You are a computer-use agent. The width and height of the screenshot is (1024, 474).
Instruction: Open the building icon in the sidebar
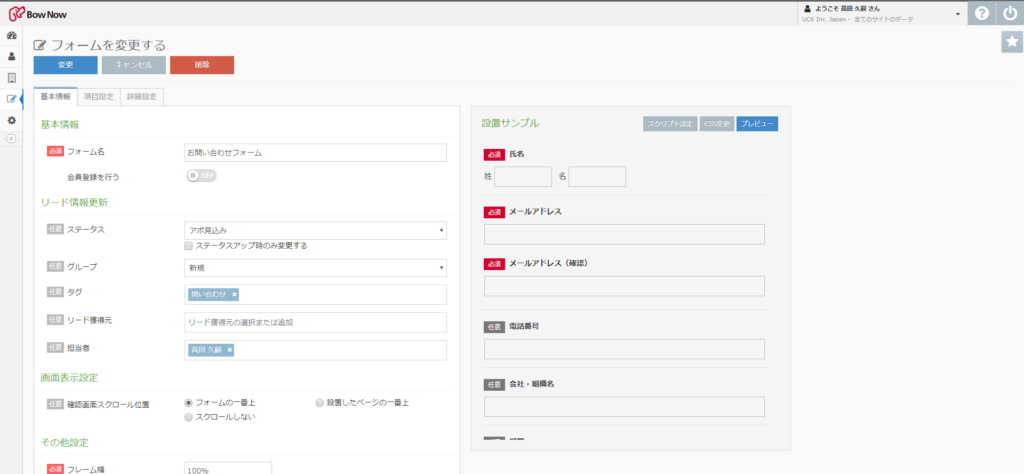pos(11,77)
